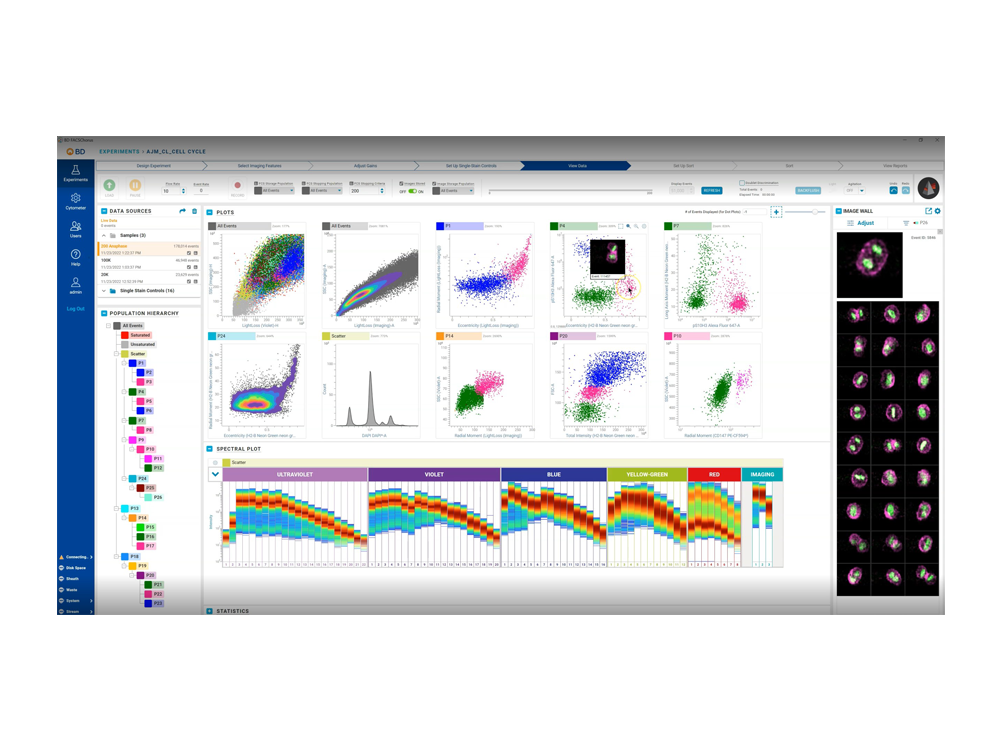Click the Log Out link

75,309
